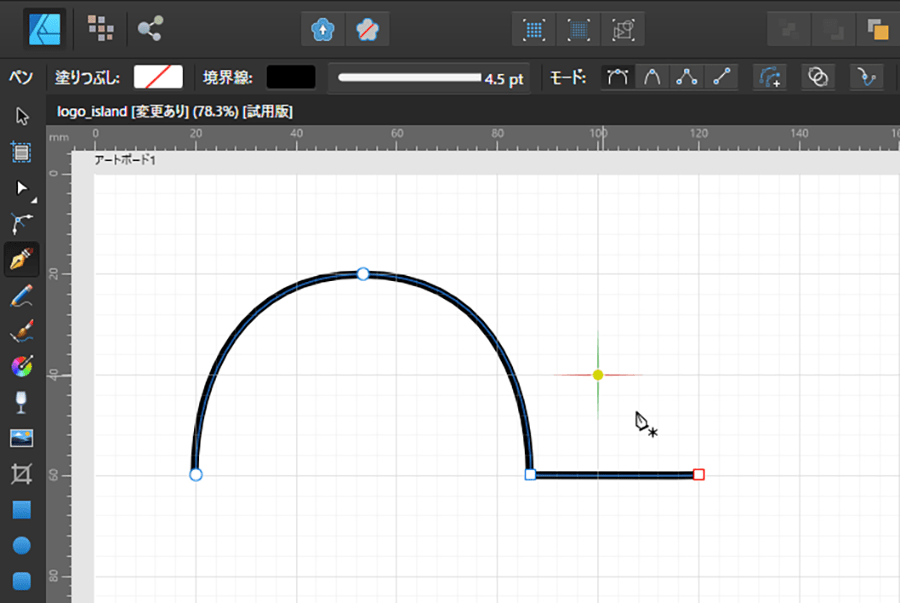Image resolution: width=900 pixels, height=603 pixels.
Task: Switch to Export persona
Action: coord(150,28)
